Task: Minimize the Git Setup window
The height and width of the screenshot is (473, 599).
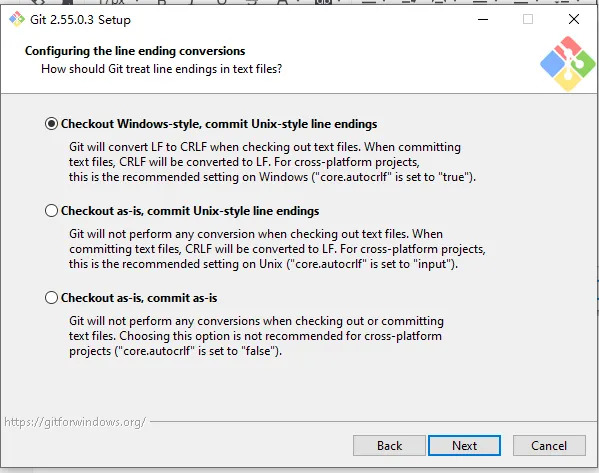Action: [x=483, y=19]
